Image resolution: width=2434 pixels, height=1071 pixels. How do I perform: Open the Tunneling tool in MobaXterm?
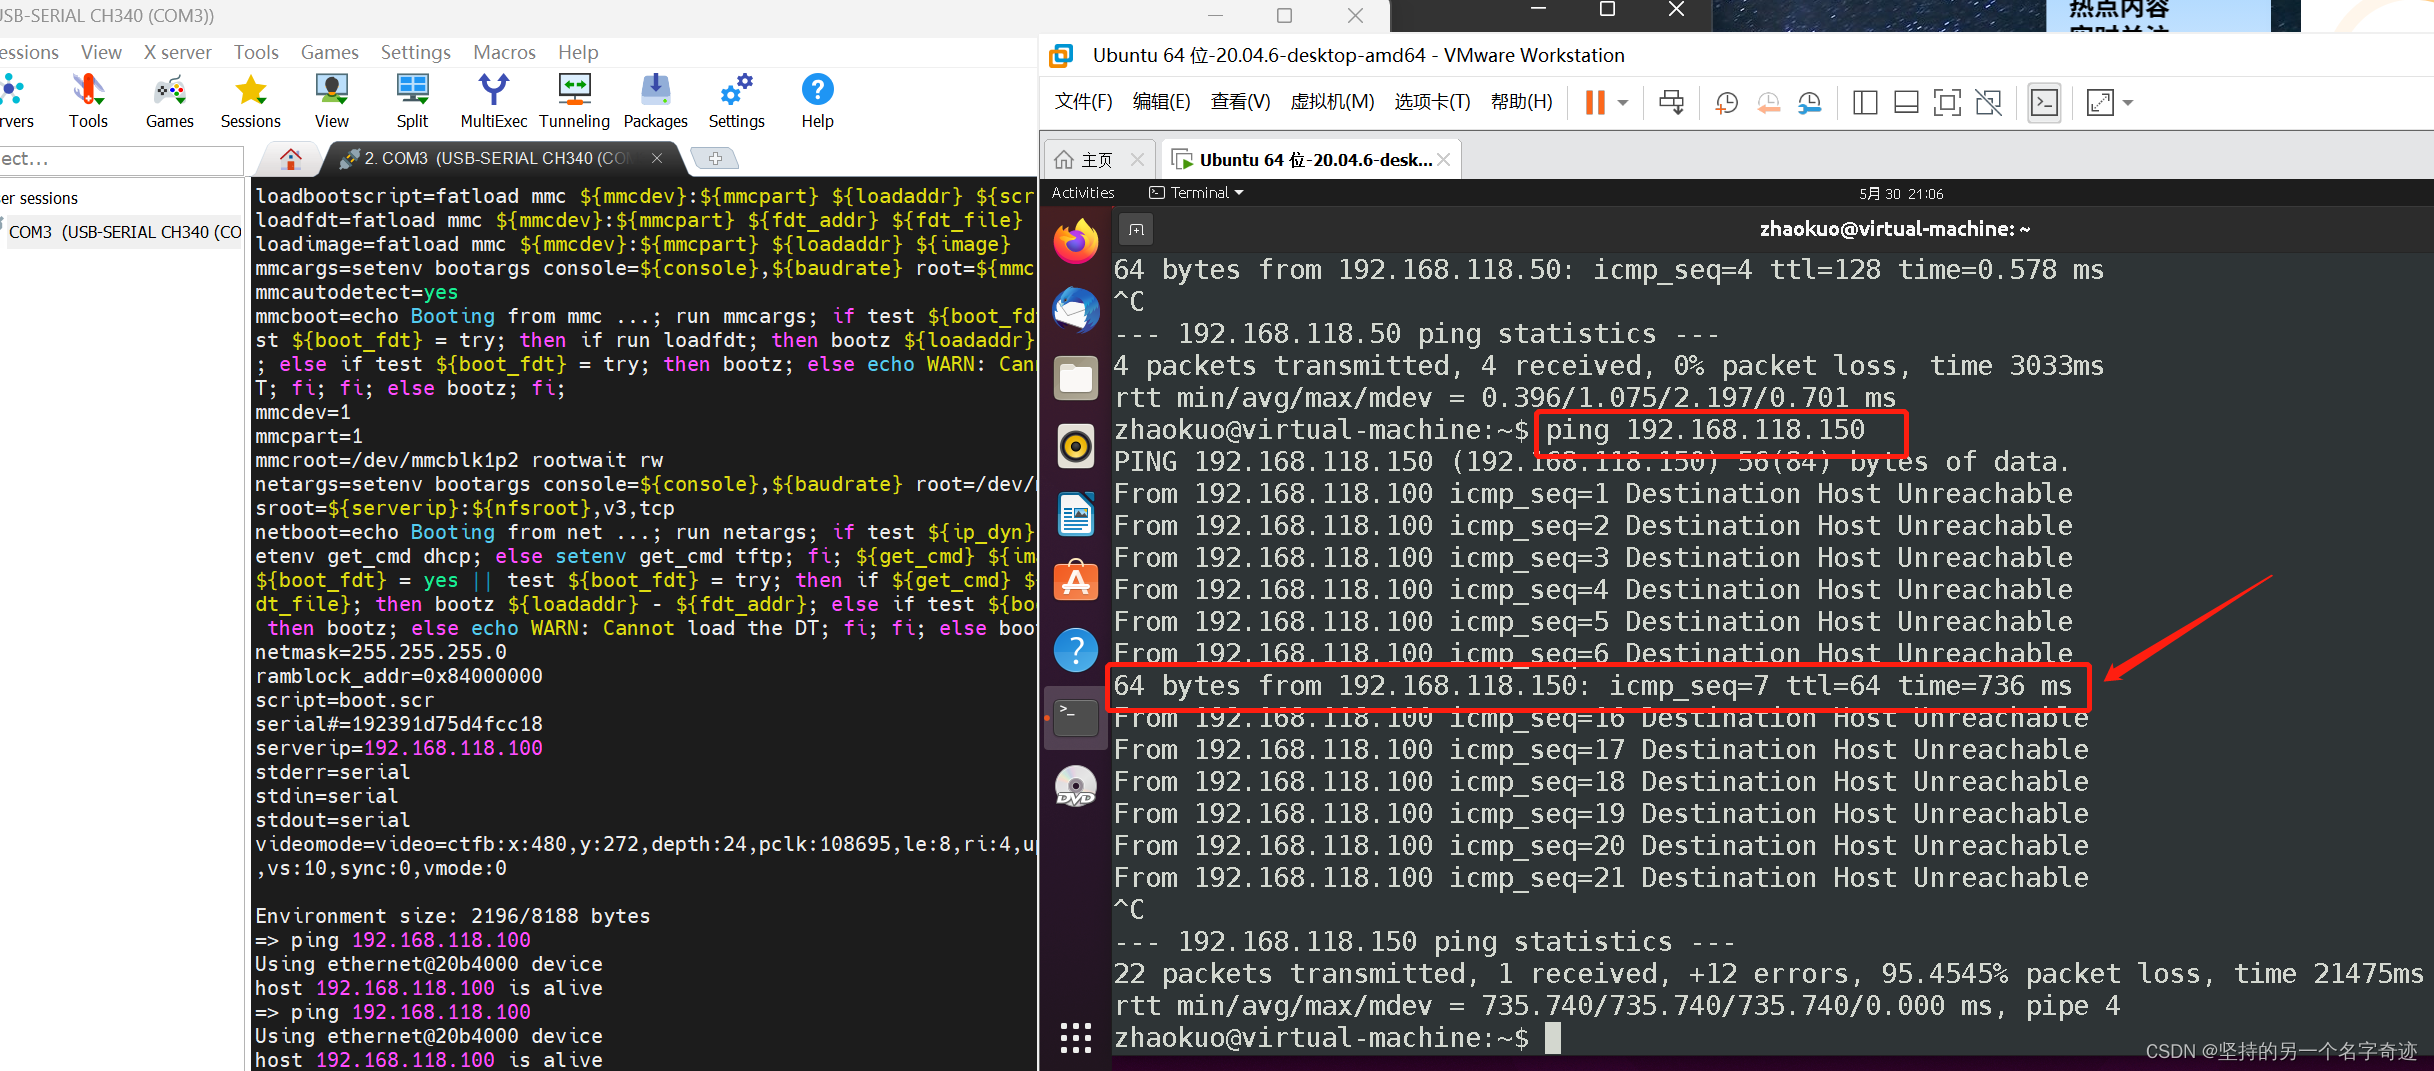[x=573, y=100]
